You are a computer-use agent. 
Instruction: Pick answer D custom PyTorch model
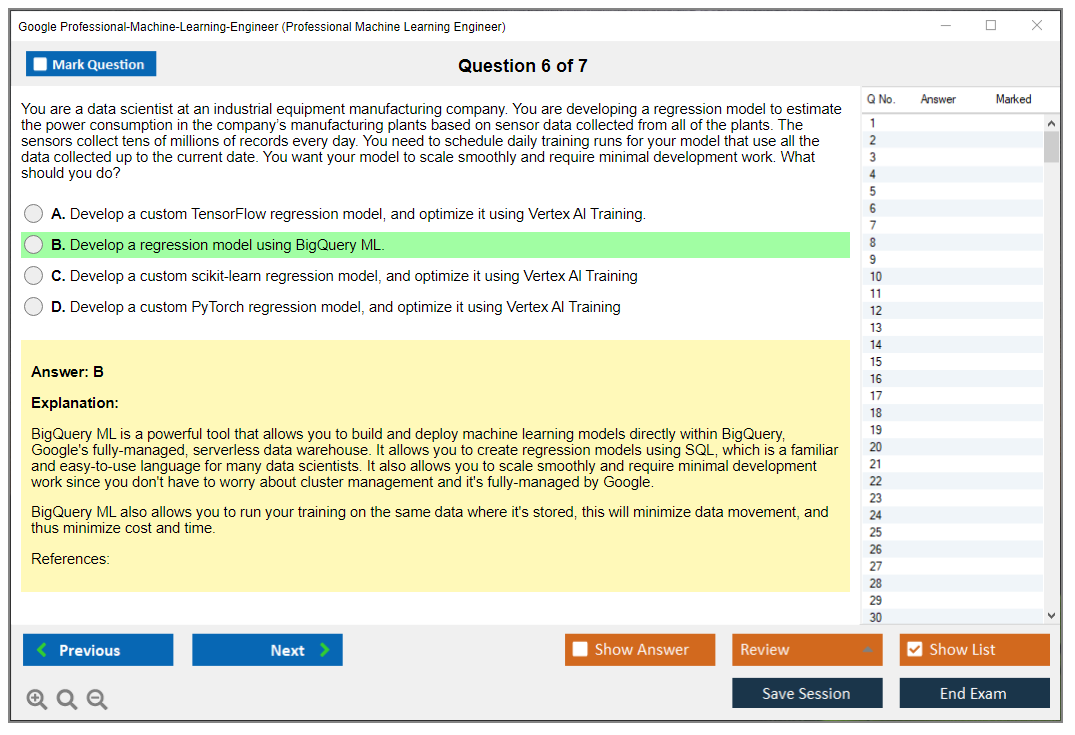34,307
